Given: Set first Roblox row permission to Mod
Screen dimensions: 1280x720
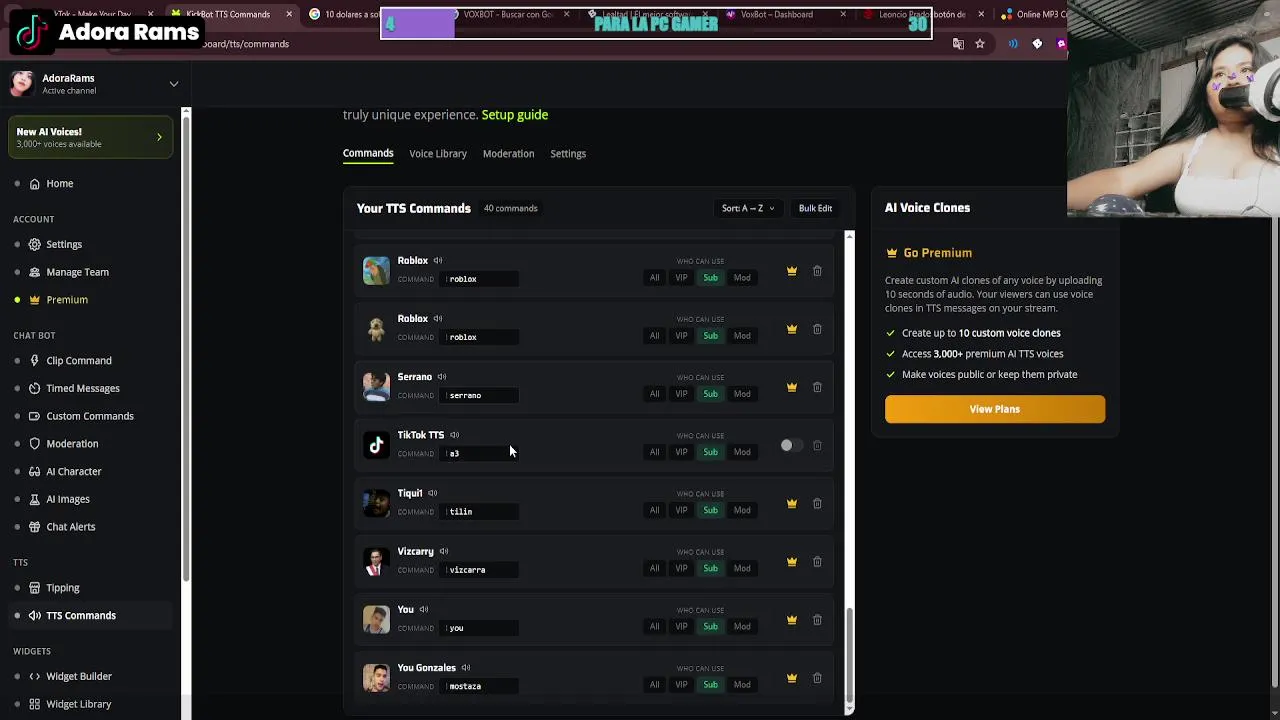Looking at the screenshot, I should click(742, 278).
